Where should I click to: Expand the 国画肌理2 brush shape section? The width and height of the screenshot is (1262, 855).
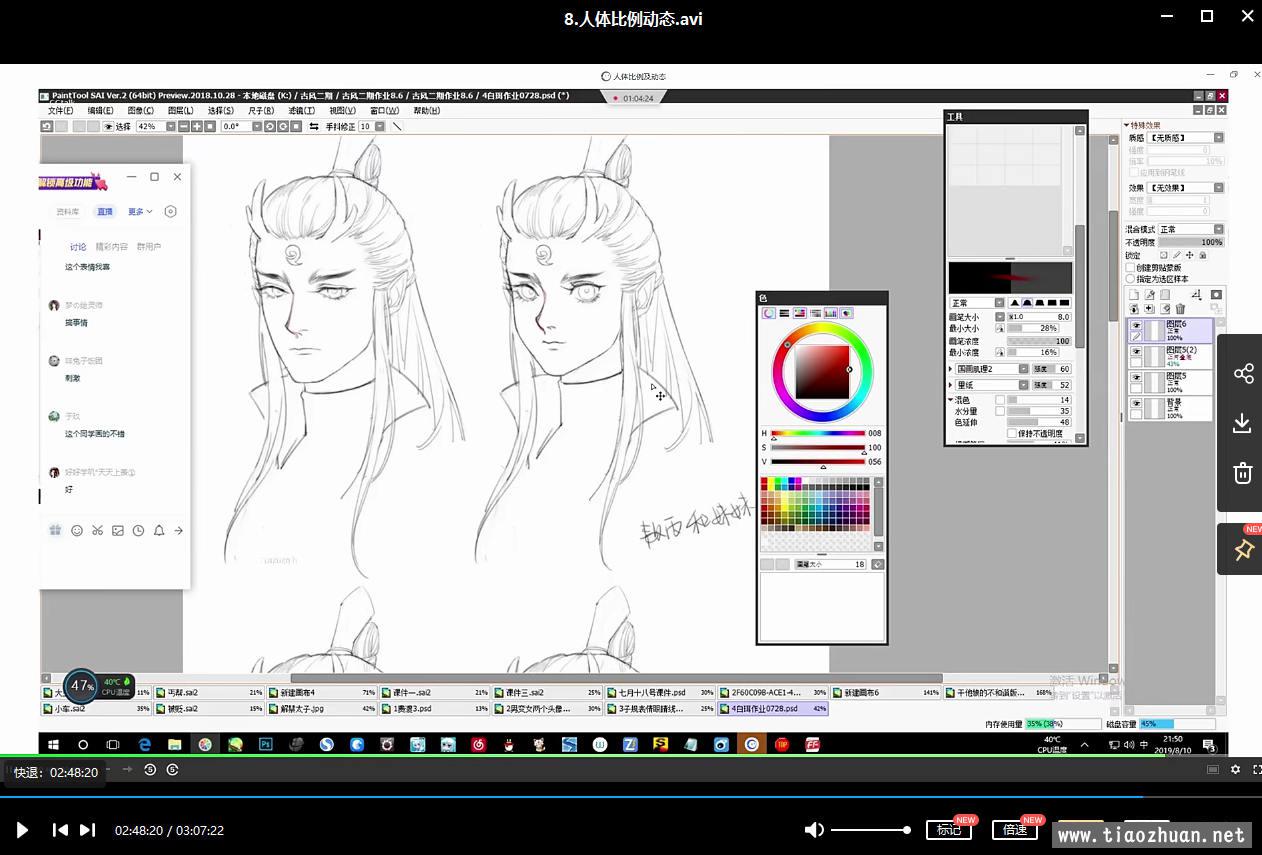tap(950, 369)
